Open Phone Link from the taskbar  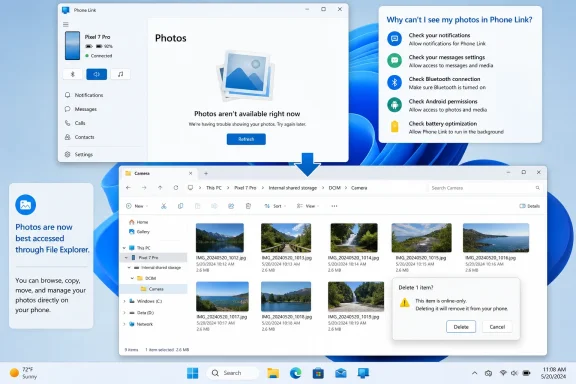coord(363,373)
